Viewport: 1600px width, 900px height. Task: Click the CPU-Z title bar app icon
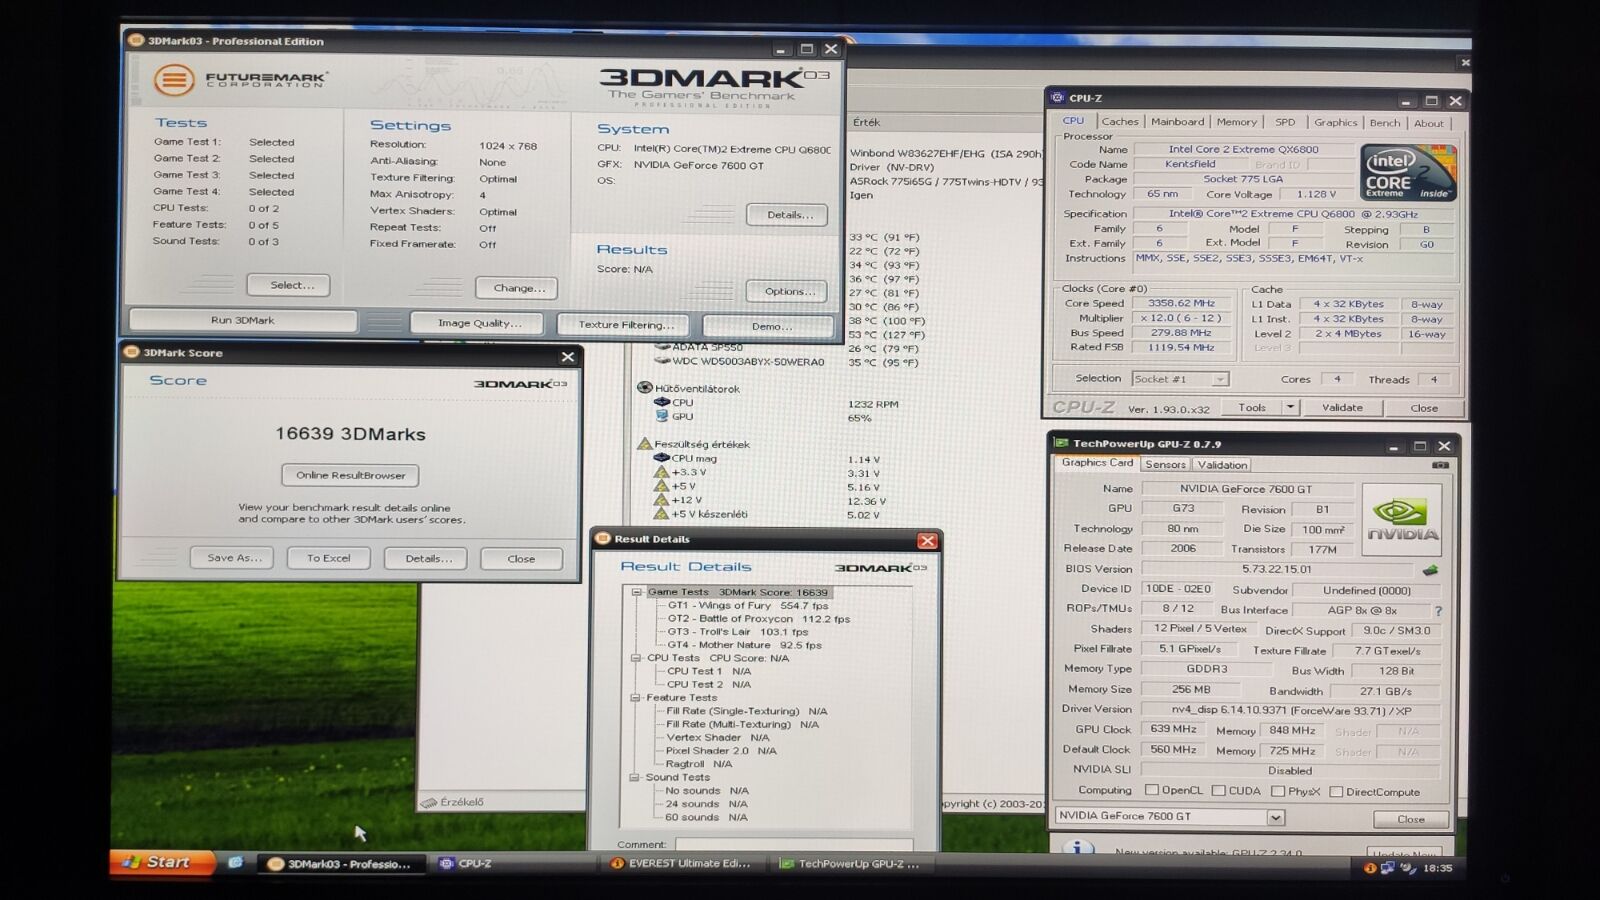point(1058,97)
